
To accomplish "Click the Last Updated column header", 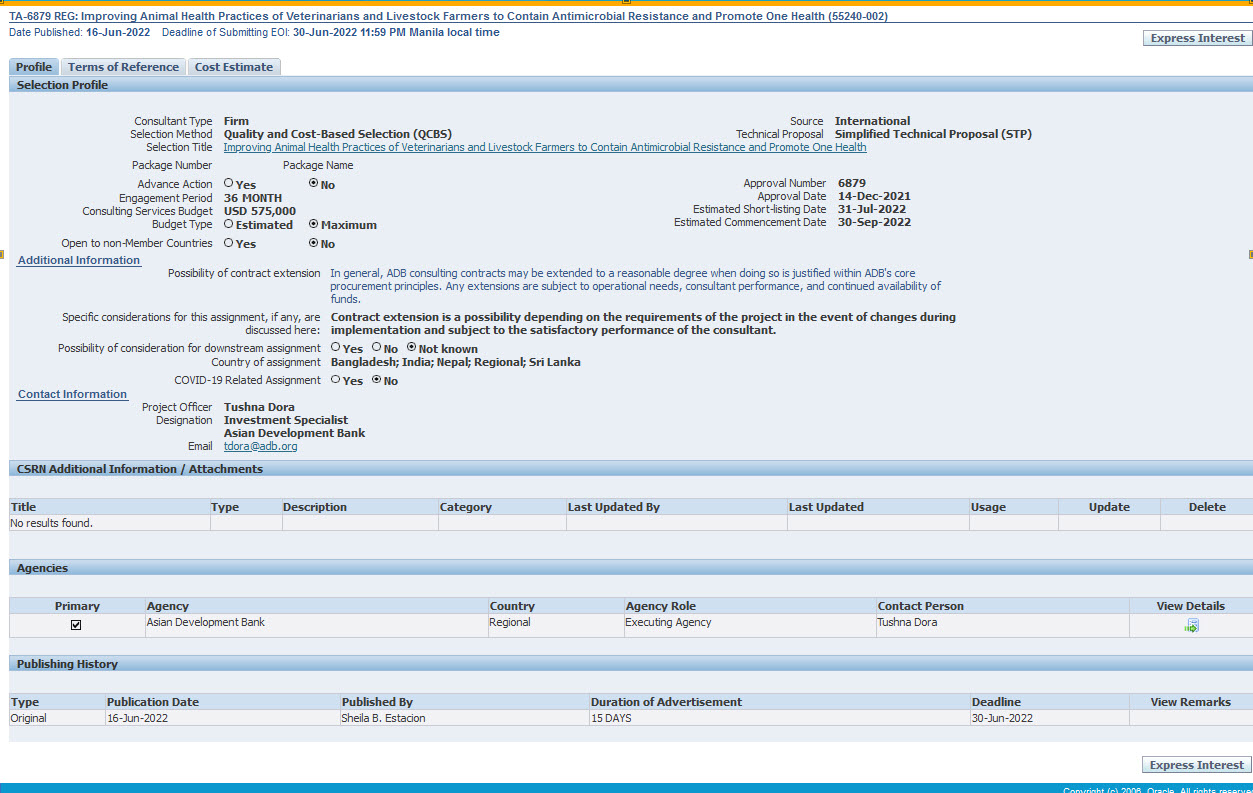I will click(x=825, y=507).
